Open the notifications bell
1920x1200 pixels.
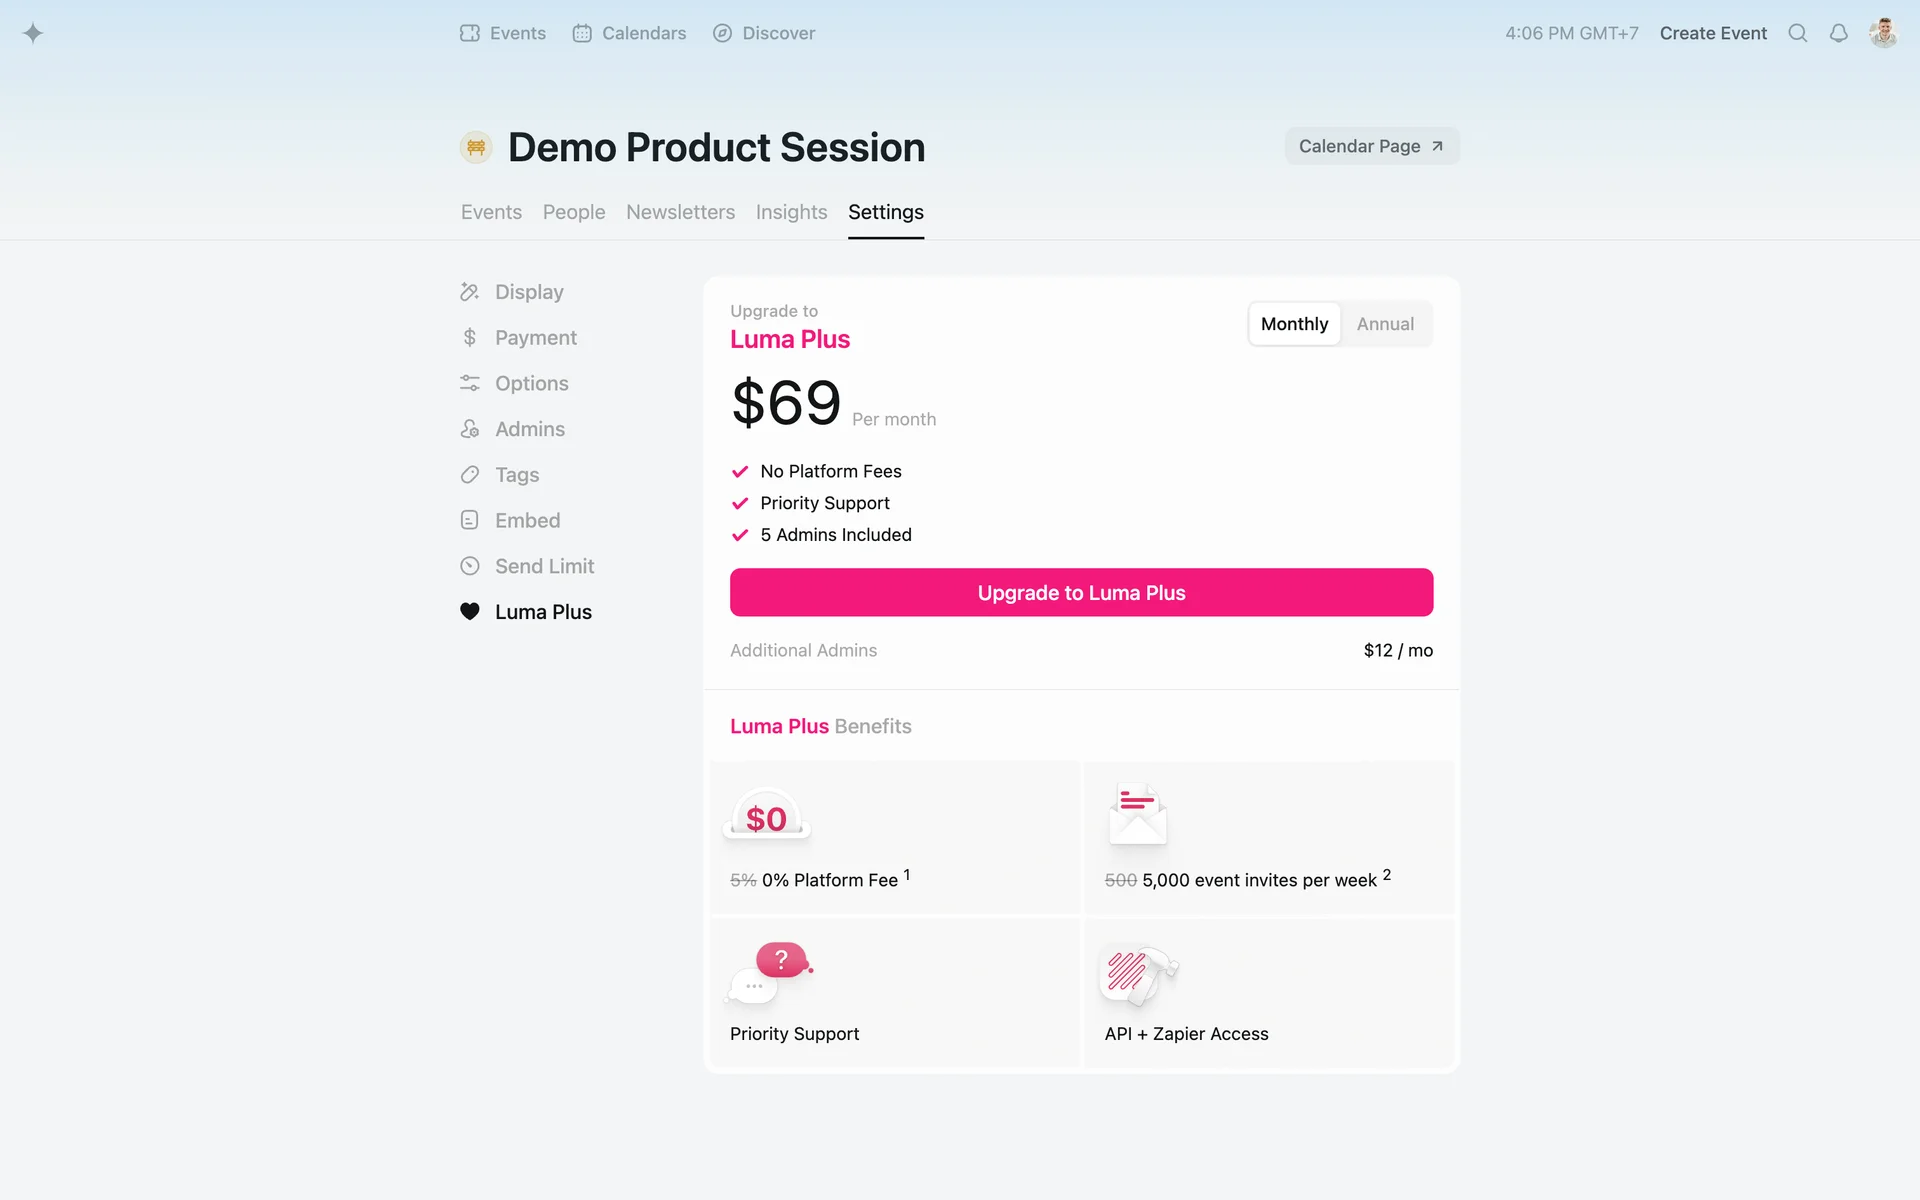coord(1838,33)
